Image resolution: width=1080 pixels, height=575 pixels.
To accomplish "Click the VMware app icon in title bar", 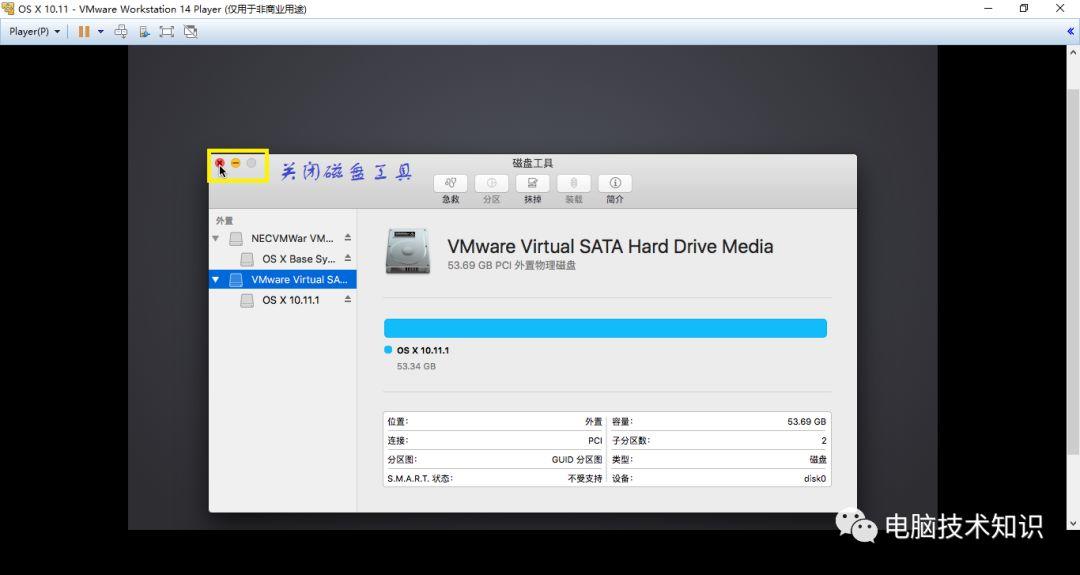I will pos(8,8).
